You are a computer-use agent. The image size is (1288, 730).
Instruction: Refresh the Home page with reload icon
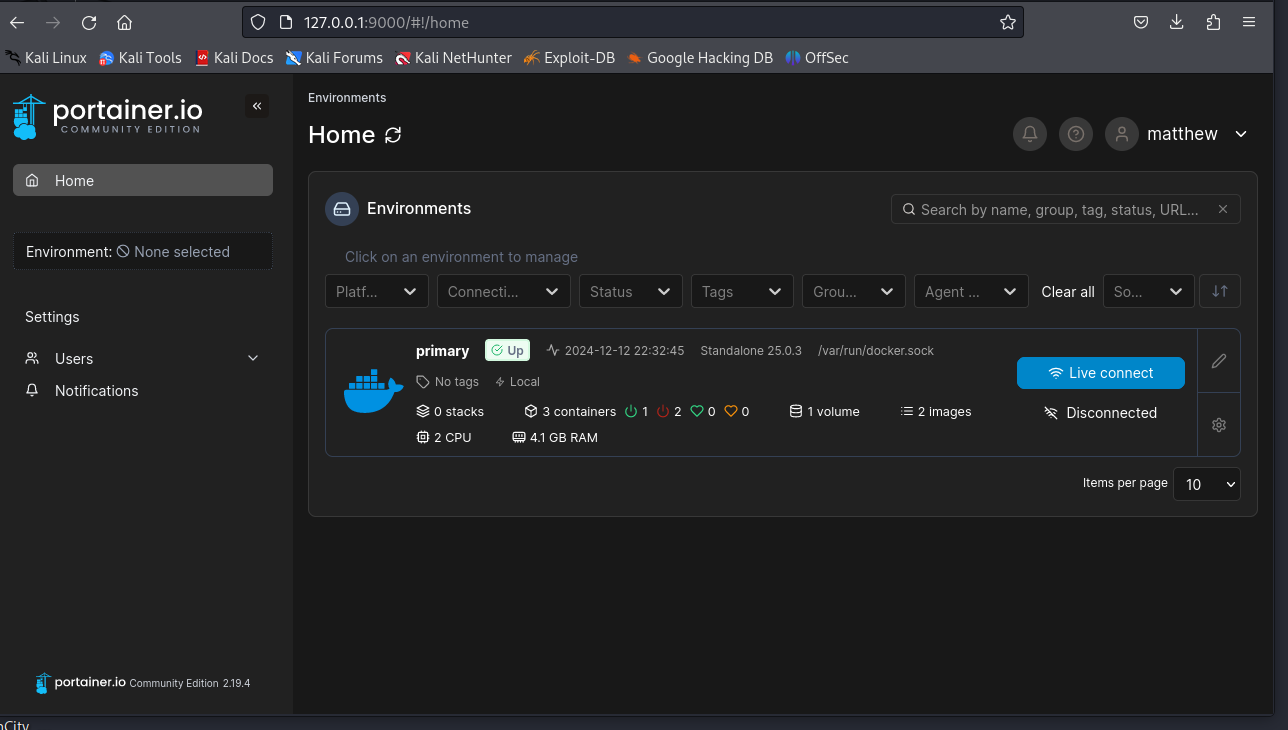pyautogui.click(x=393, y=135)
